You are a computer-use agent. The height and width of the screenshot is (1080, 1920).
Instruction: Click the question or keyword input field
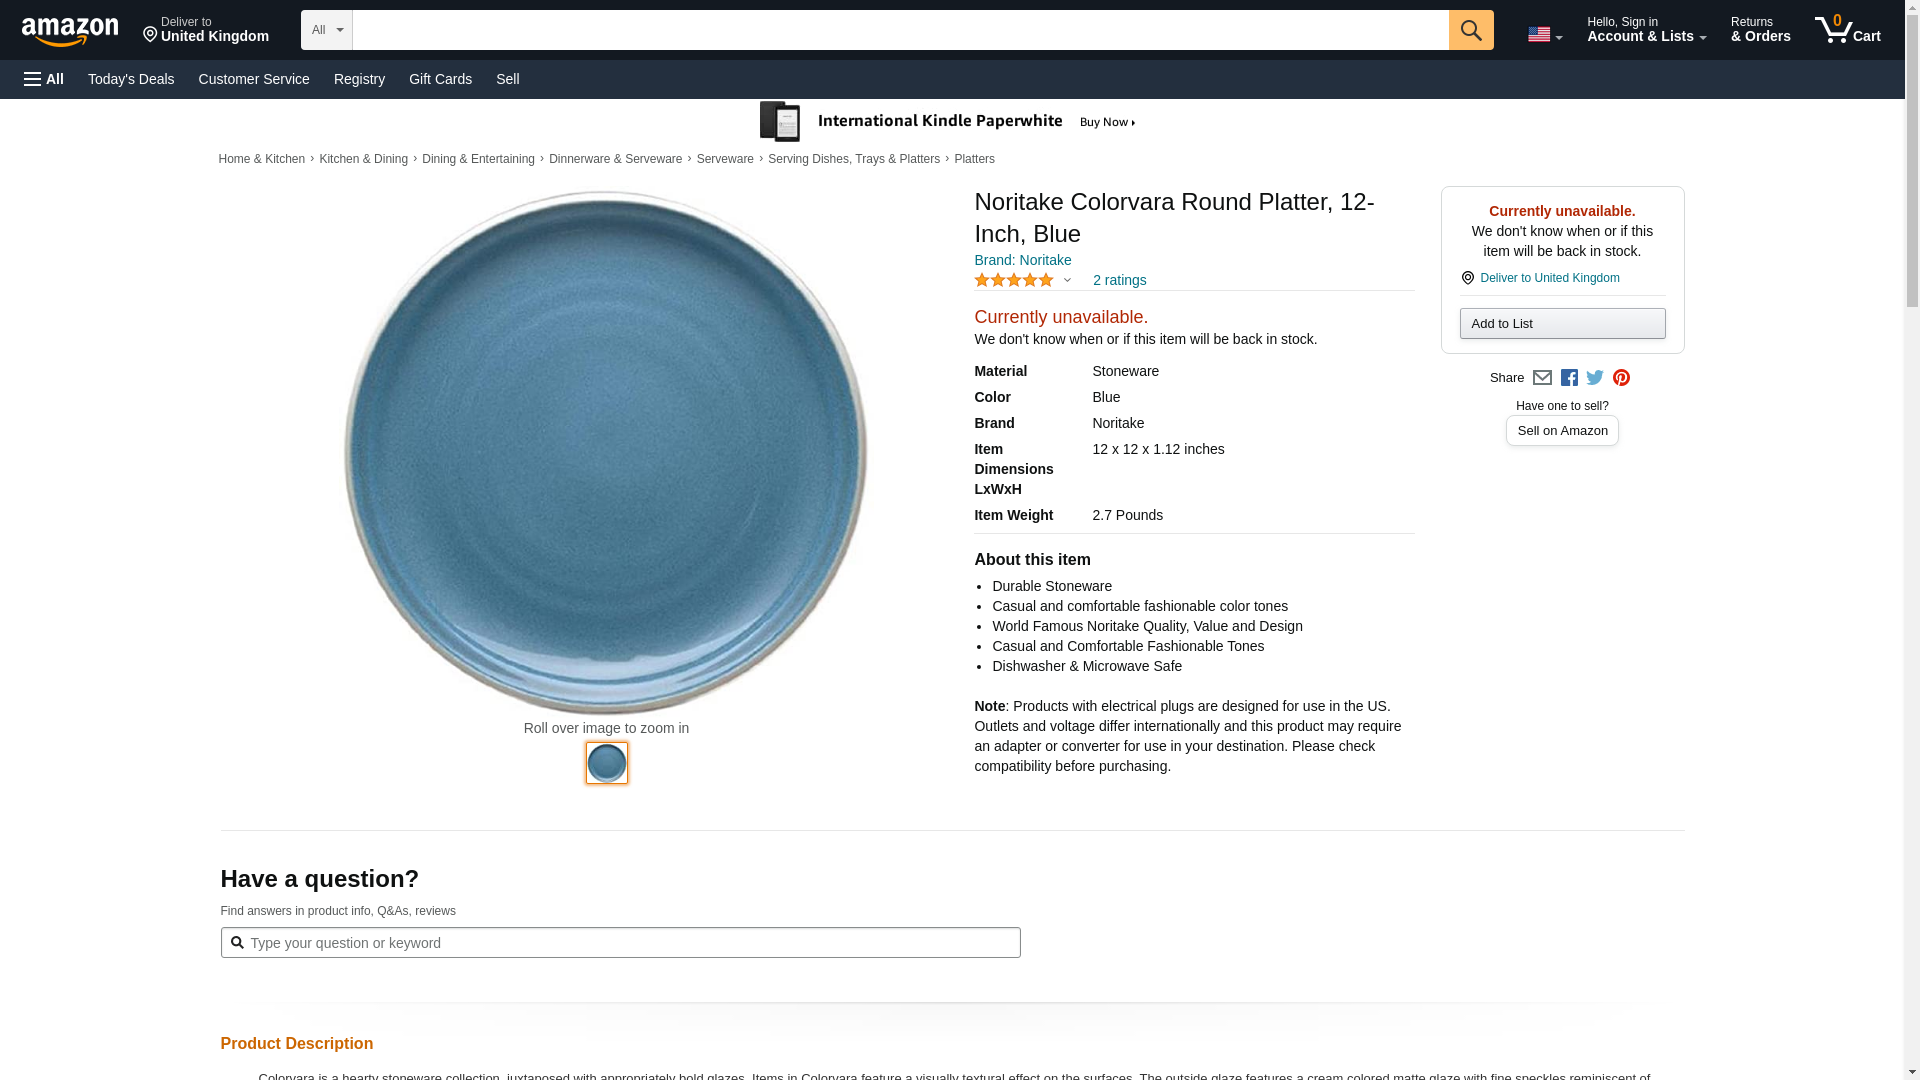[630, 943]
